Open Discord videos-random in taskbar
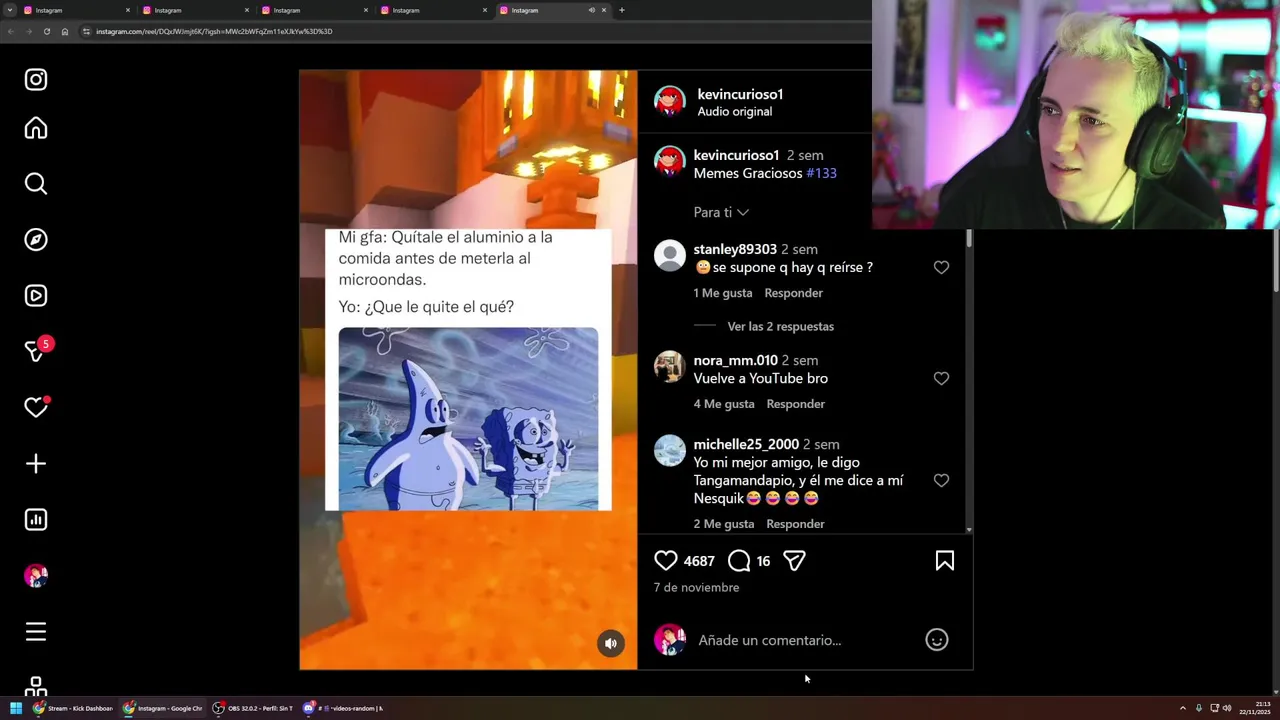 pyautogui.click(x=344, y=708)
